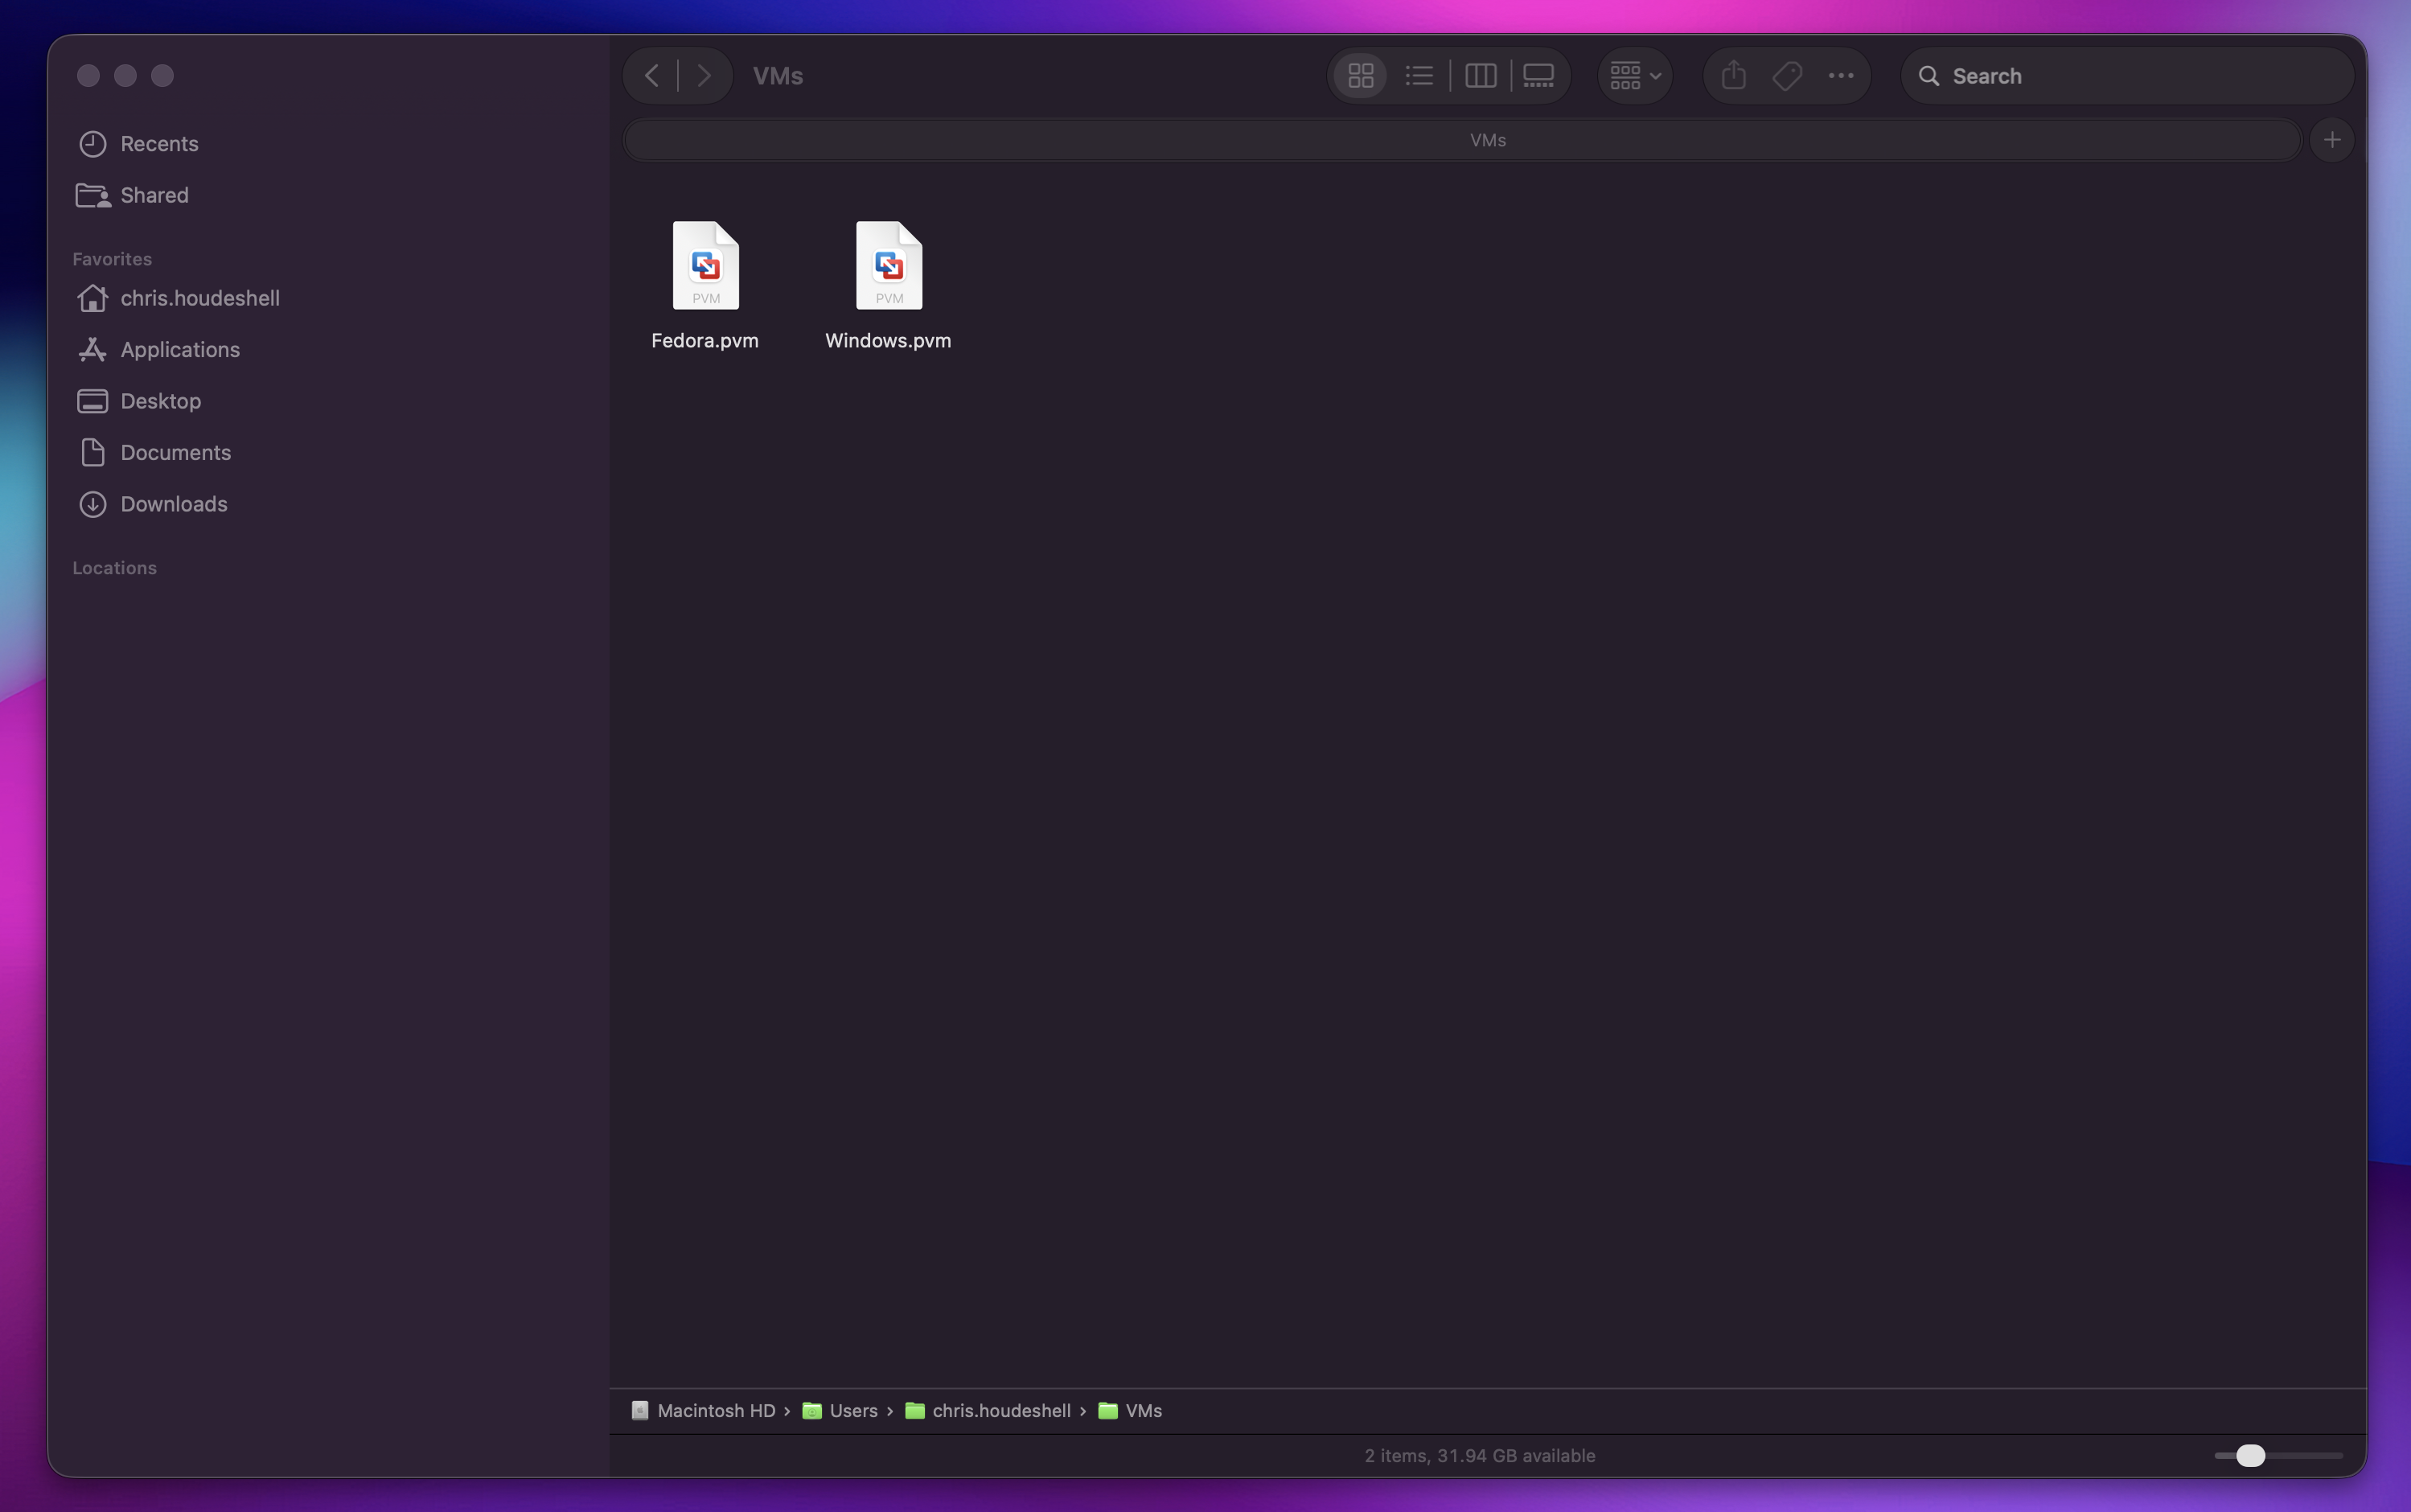This screenshot has height=1512, width=2411.
Task: Click the Desktop sidebar icon
Action: coord(93,401)
